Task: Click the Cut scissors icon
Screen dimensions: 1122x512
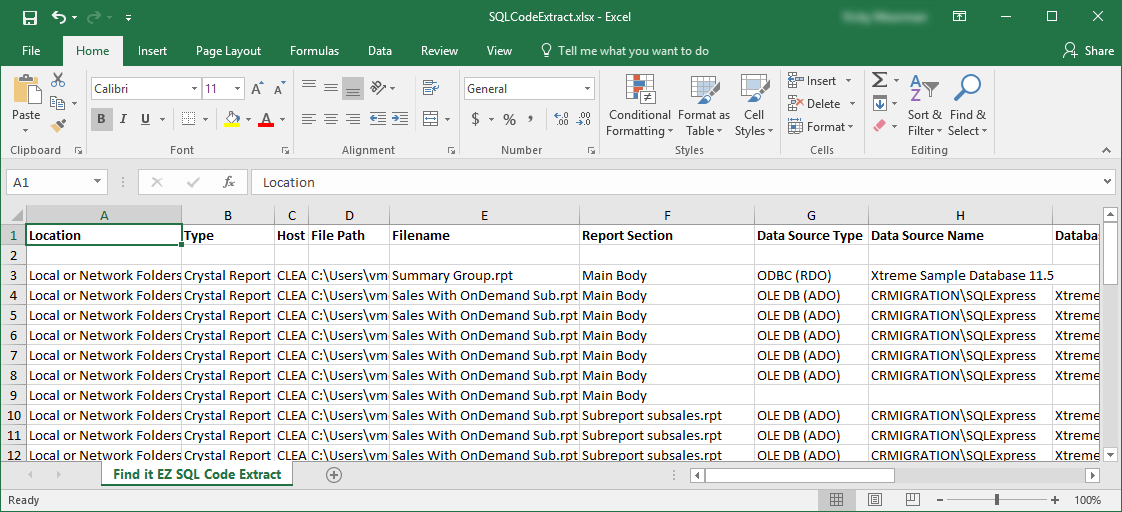Action: 58,80
